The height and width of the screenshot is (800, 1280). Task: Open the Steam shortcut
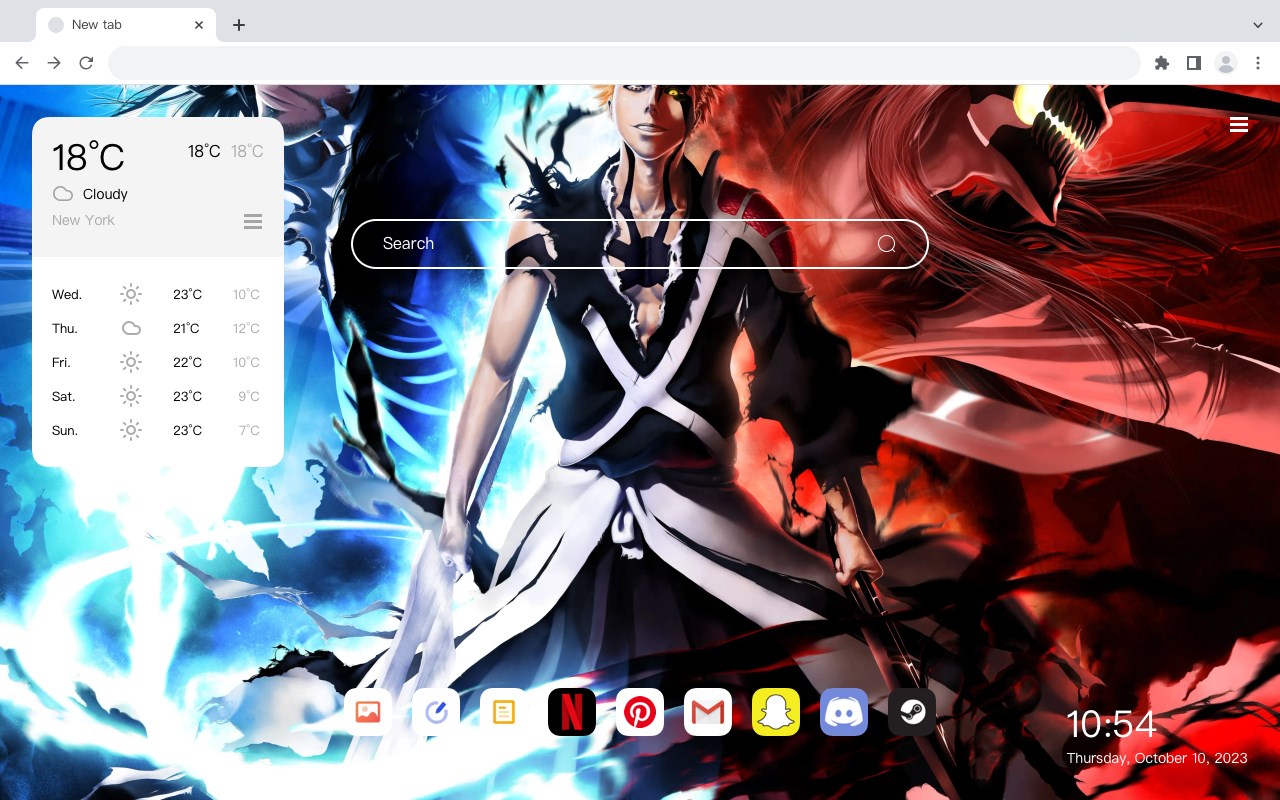tap(912, 712)
